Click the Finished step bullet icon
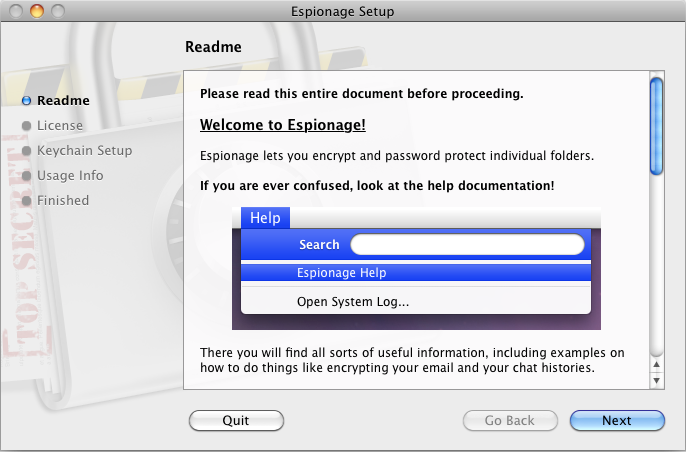 (x=26, y=200)
